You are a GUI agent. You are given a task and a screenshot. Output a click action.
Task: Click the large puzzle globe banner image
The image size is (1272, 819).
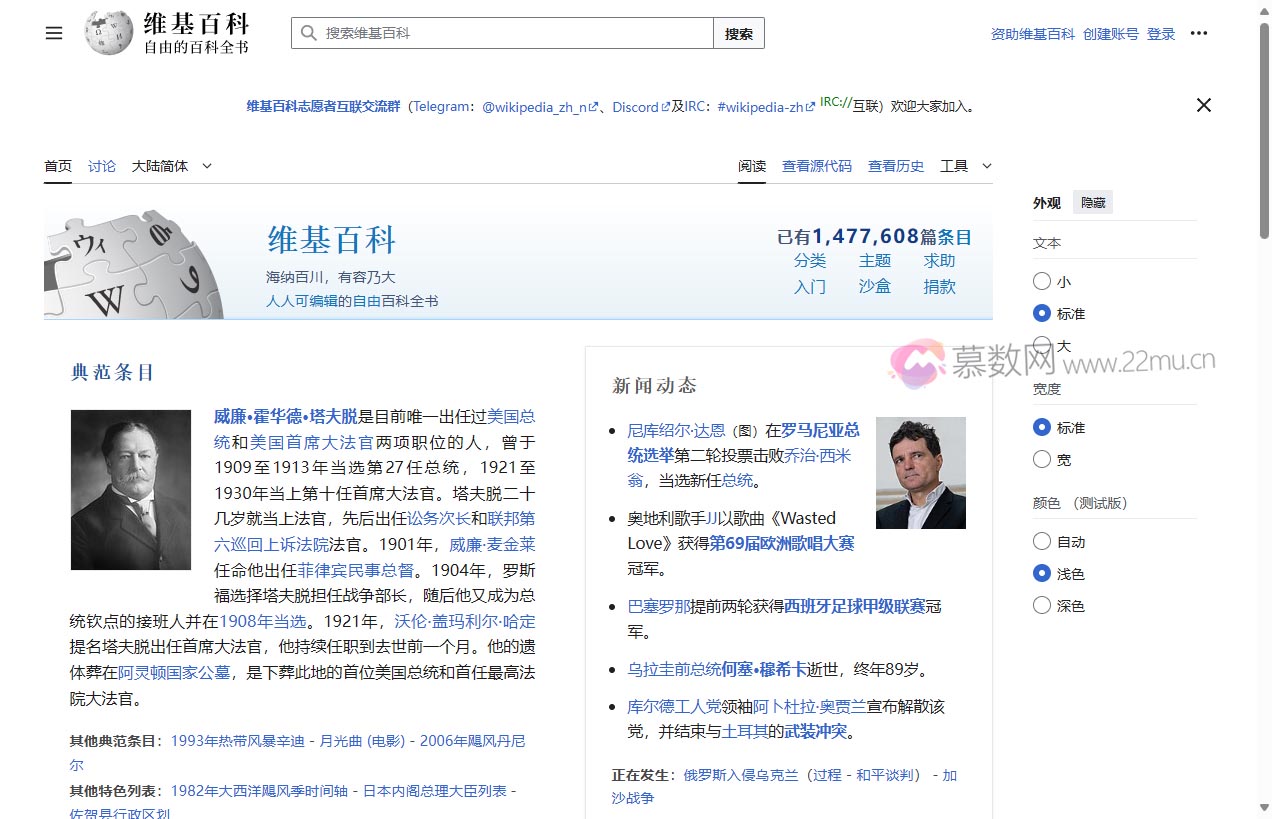click(133, 265)
